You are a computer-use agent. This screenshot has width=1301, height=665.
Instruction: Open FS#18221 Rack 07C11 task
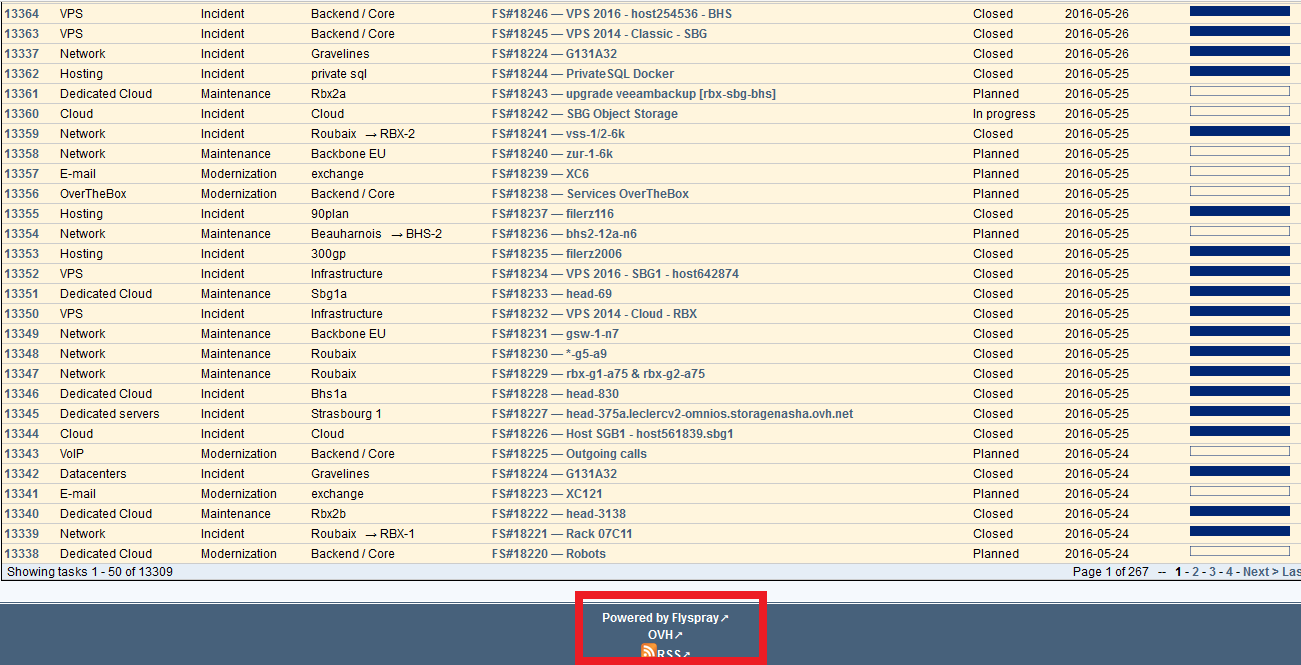(562, 534)
